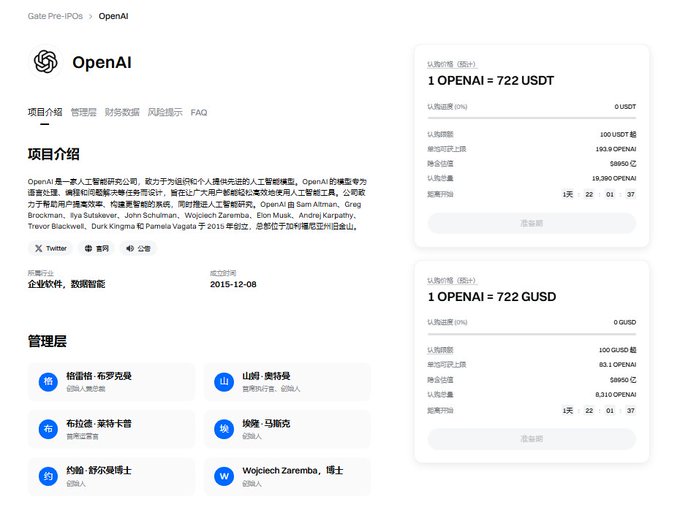Click the 埃 avatar of 埃隆·马斯克
Screen dimensions: 680x510
(x=224, y=429)
